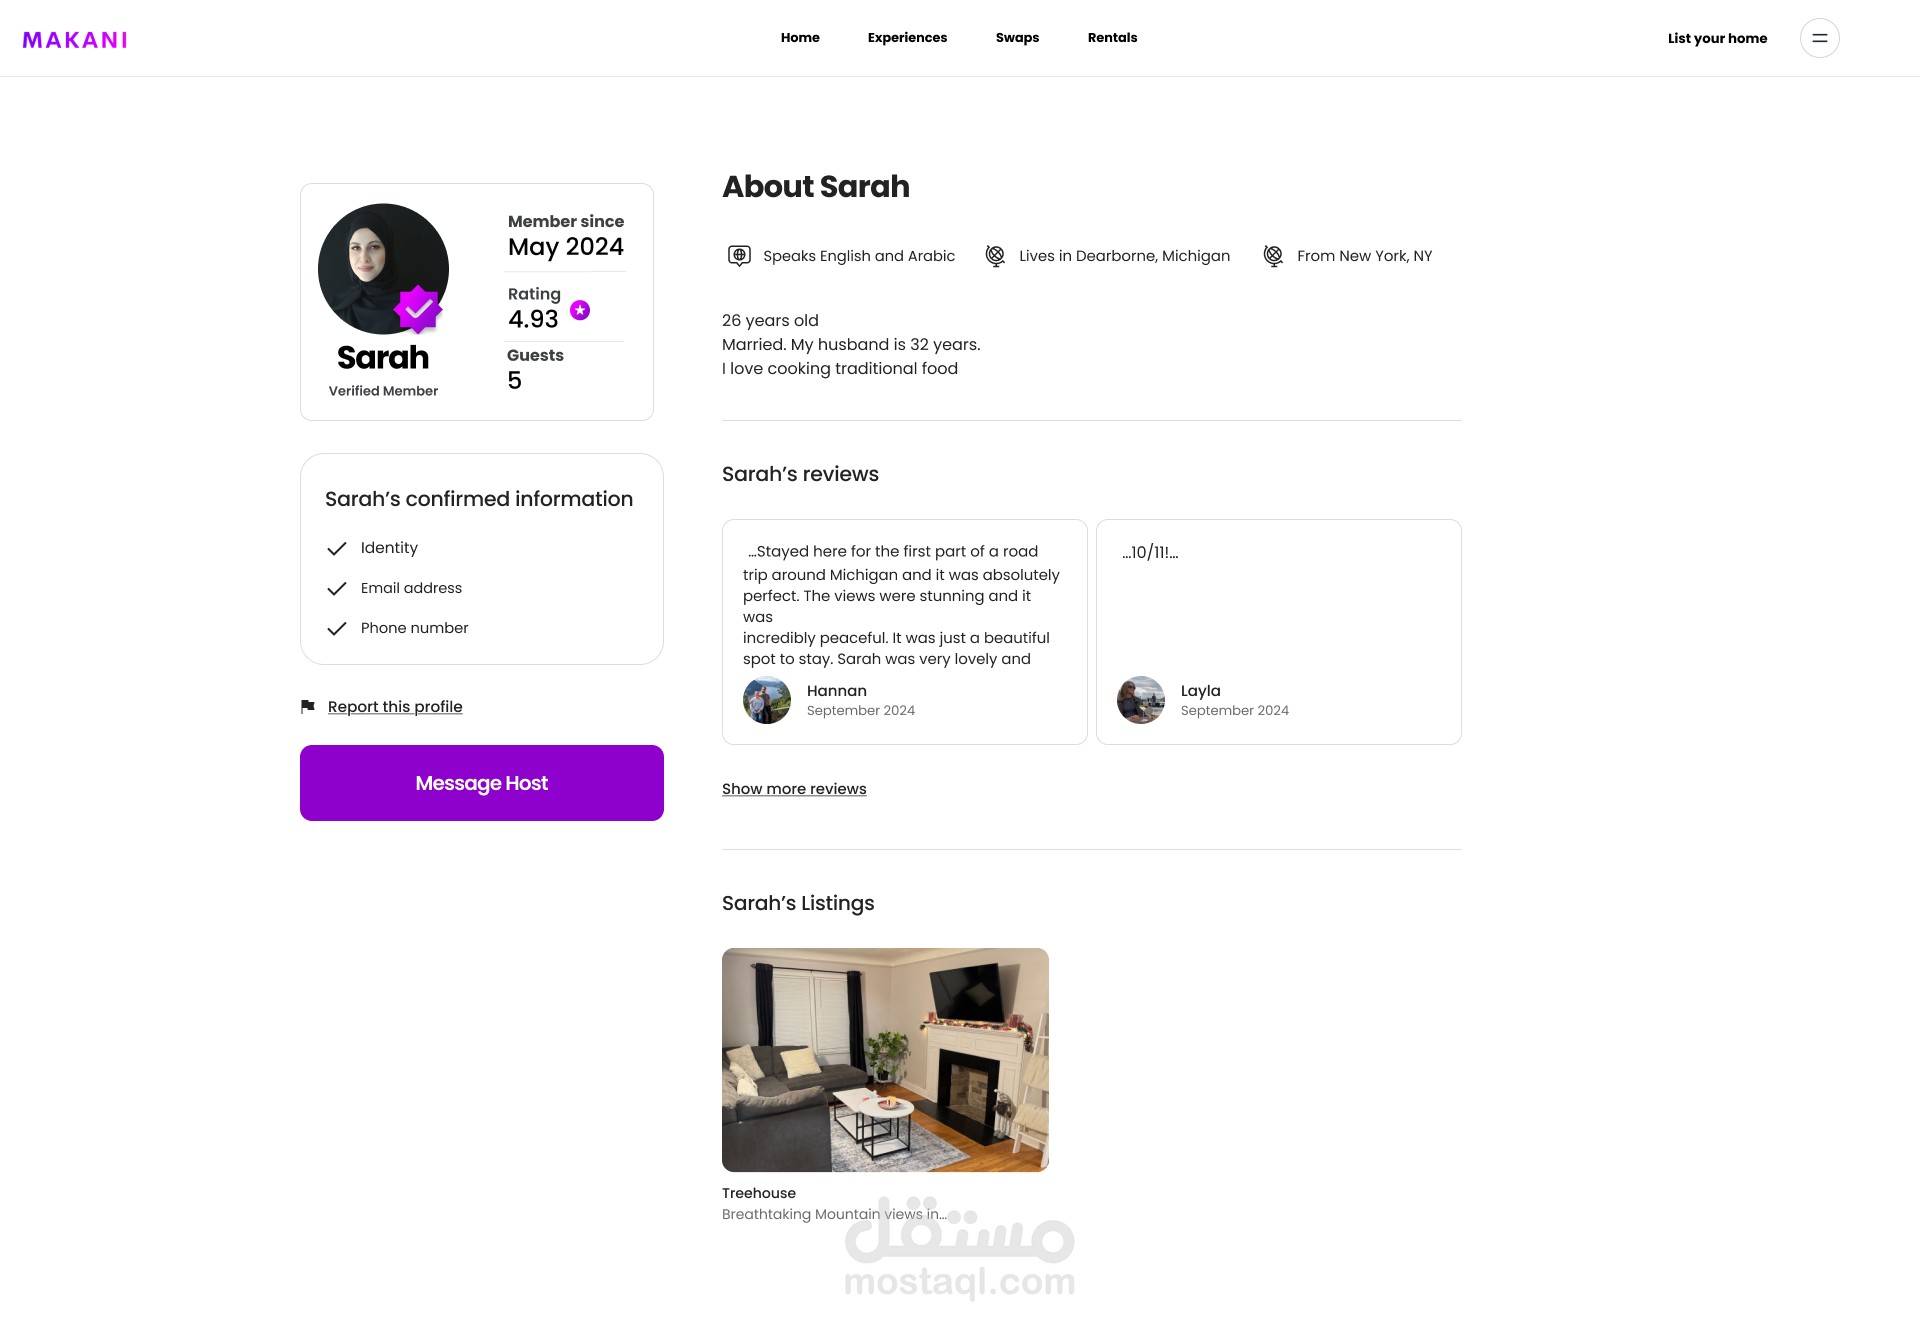Image resolution: width=1920 pixels, height=1329 pixels.
Task: Click List your home link
Action: tap(1717, 38)
